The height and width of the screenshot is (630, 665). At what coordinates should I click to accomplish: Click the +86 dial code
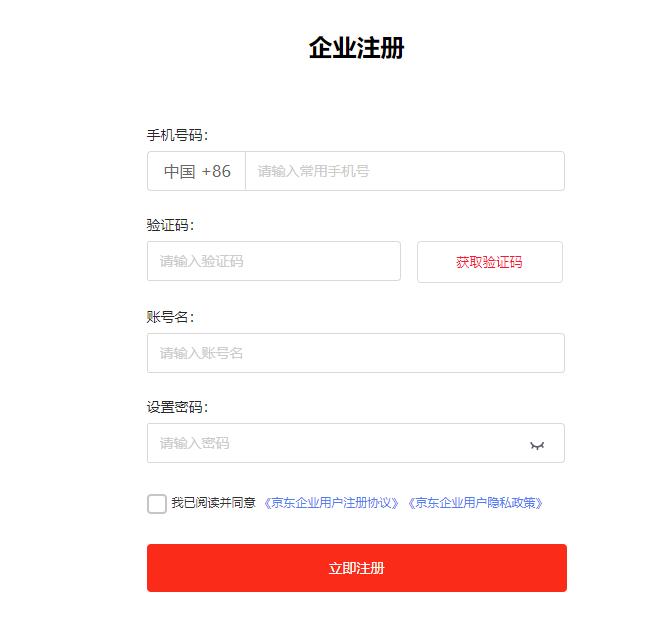[x=216, y=171]
